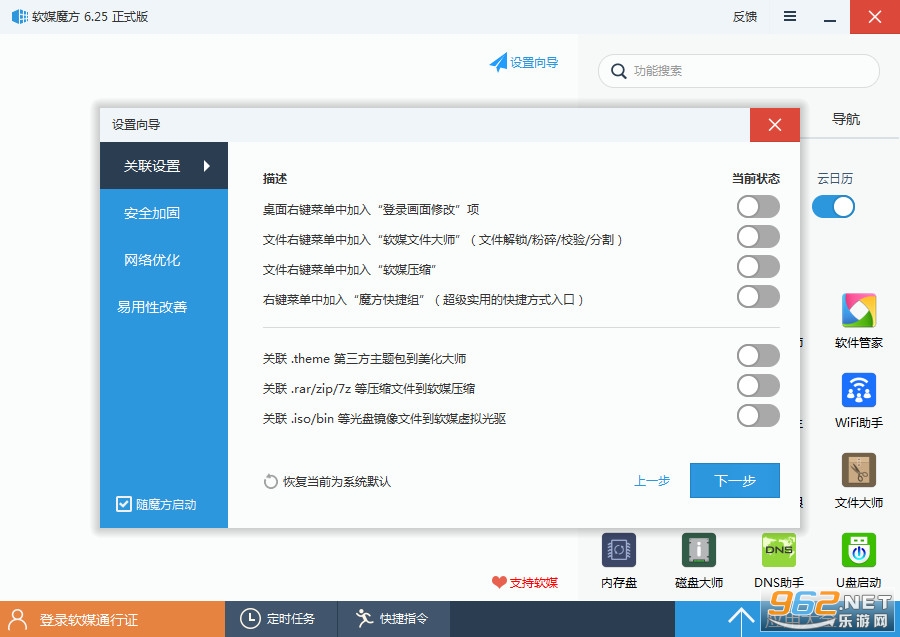
Task: Enable “魔方快捷组” right-click menu switch
Action: tap(758, 297)
